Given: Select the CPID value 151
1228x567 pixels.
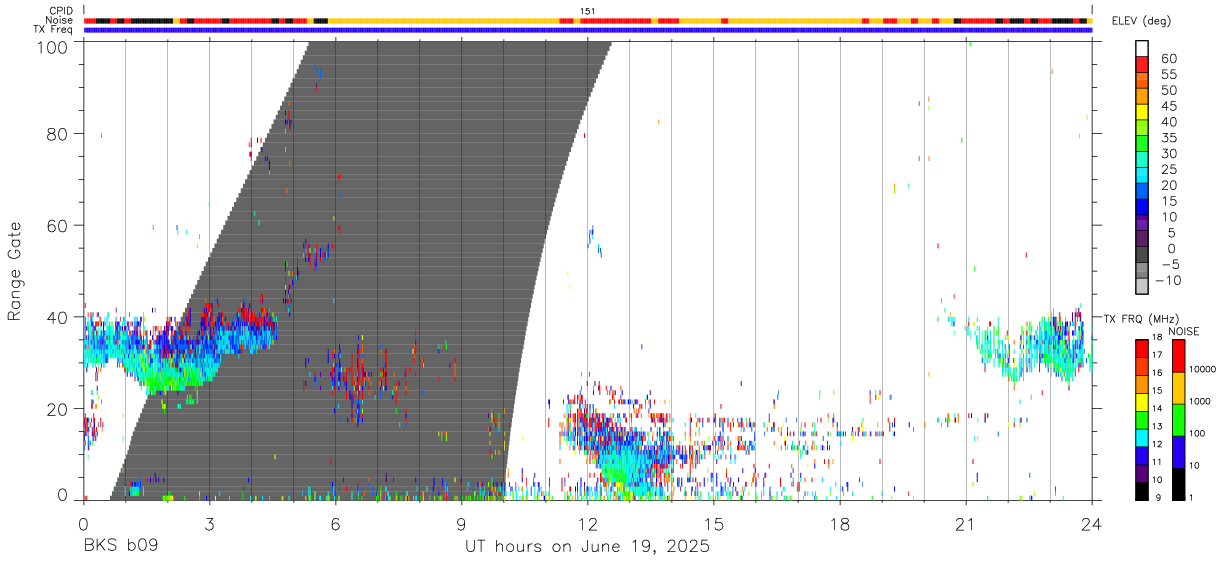Looking at the screenshot, I should click(588, 11).
